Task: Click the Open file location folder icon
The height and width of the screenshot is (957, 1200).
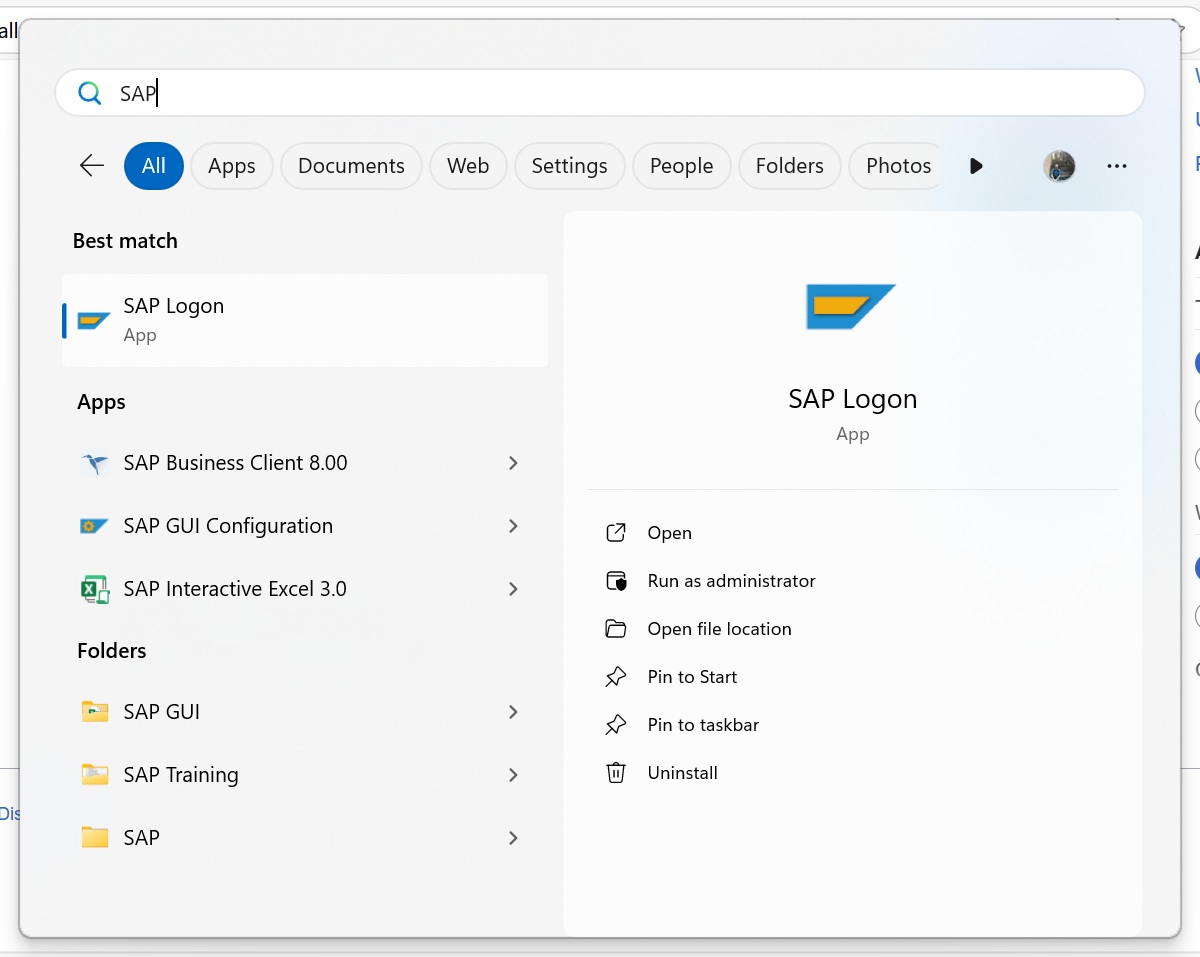Action: [616, 629]
